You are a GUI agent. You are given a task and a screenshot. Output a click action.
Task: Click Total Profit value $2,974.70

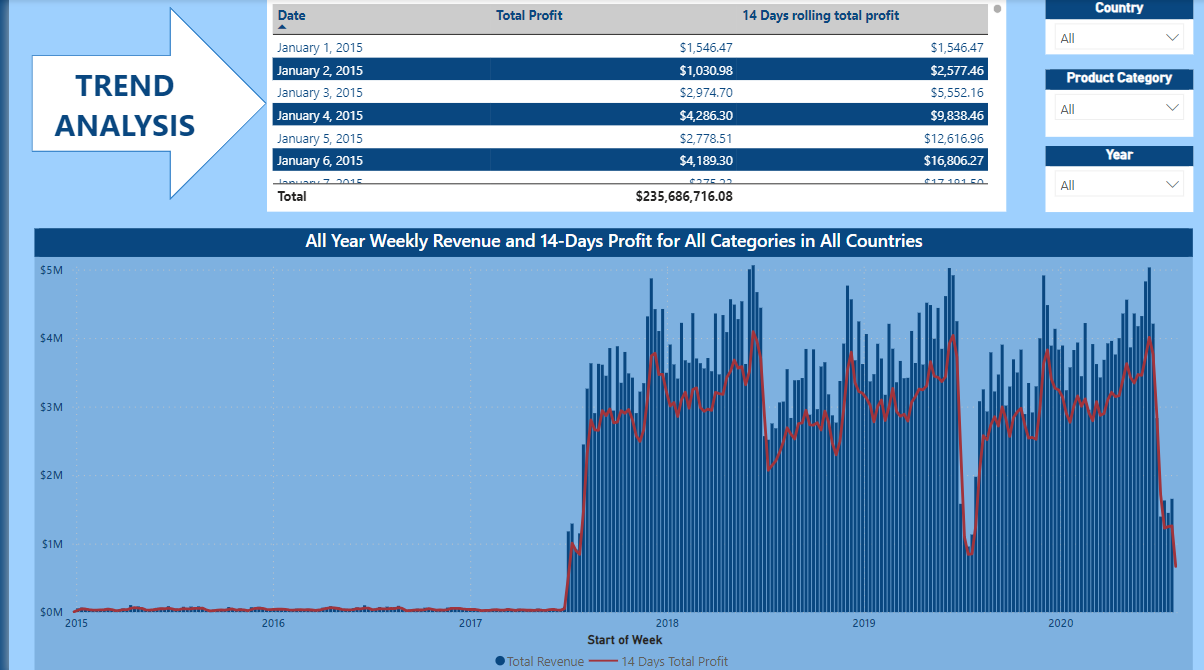pyautogui.click(x=706, y=93)
